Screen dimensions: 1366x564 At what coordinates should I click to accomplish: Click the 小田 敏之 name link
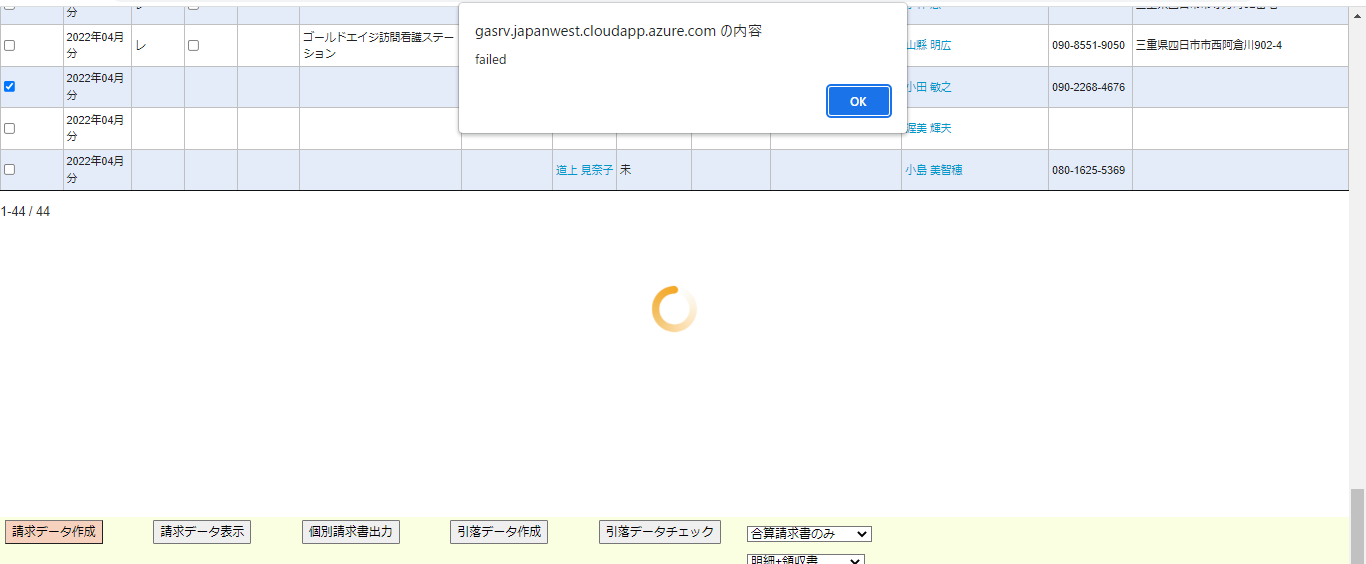[x=928, y=87]
